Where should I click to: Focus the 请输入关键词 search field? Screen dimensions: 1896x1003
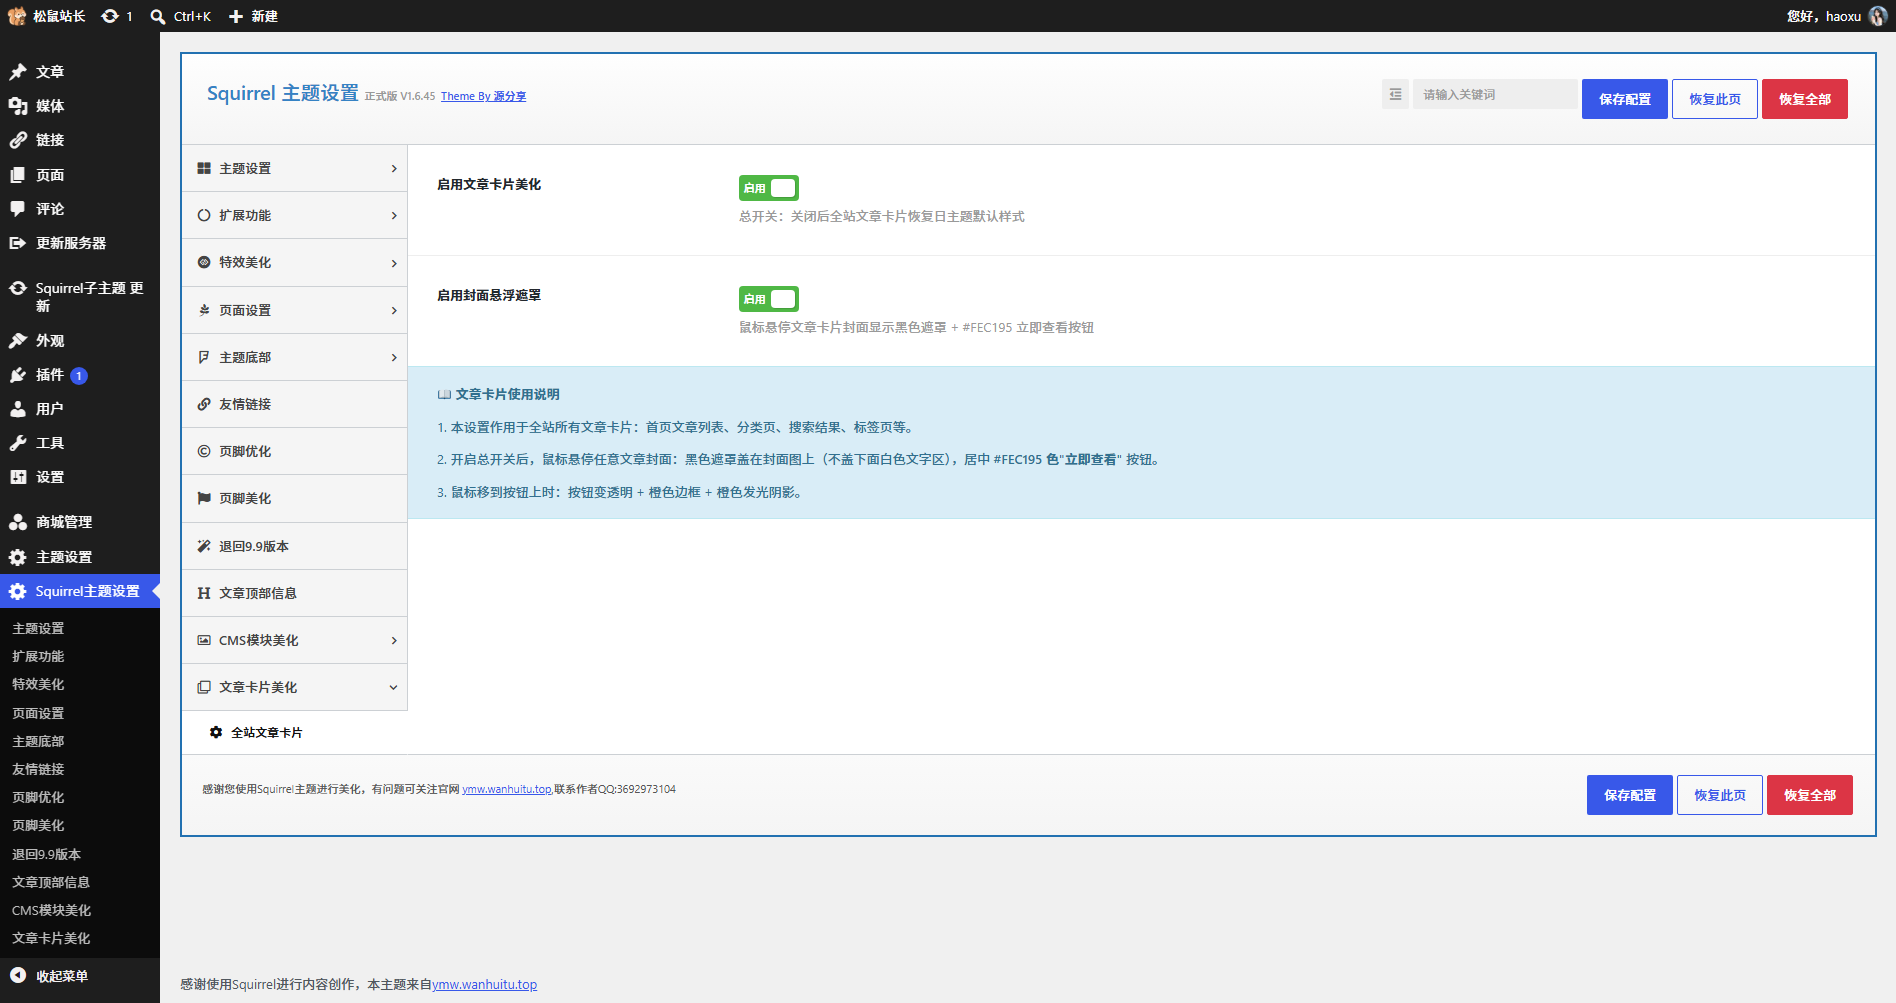pyautogui.click(x=1494, y=94)
